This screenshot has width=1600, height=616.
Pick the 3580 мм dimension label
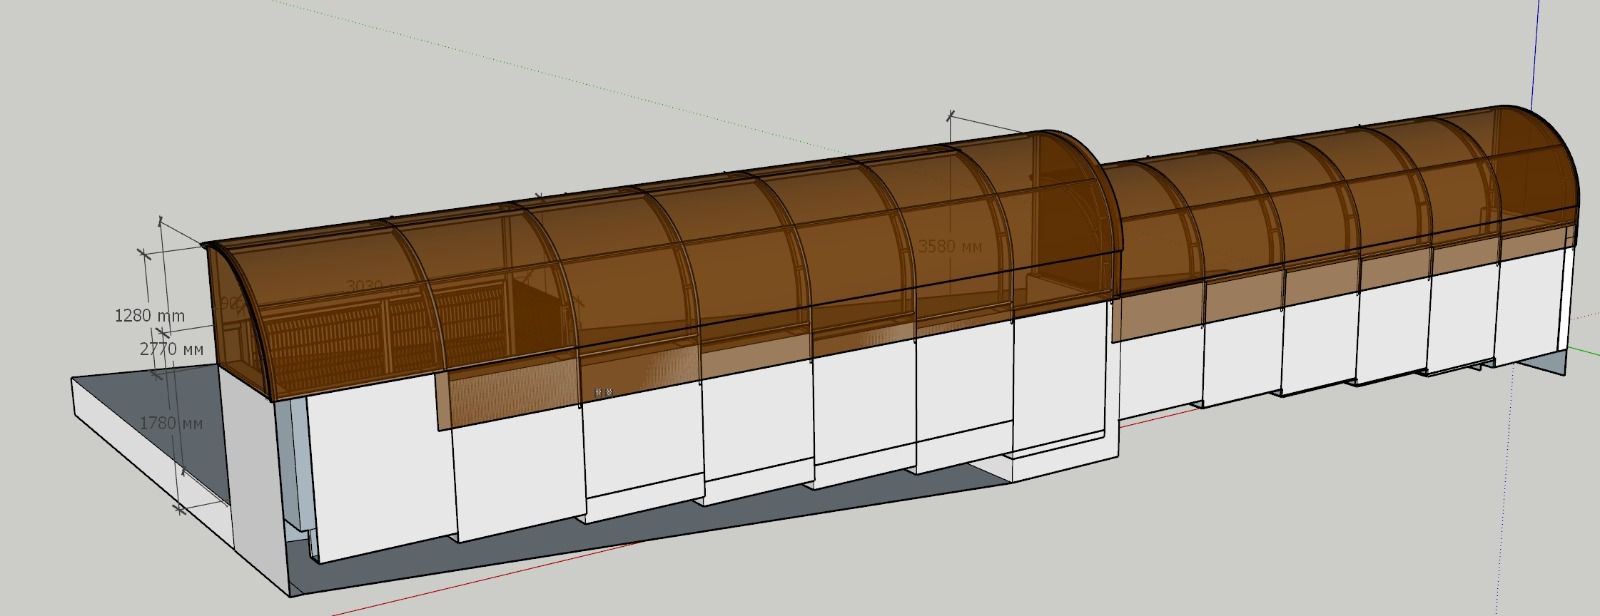click(x=949, y=245)
